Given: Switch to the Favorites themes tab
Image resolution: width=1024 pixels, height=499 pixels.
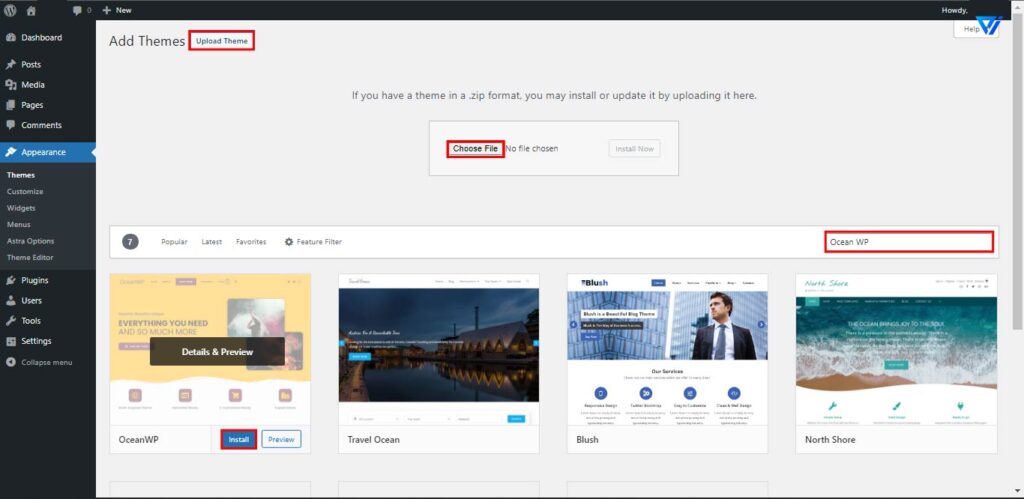Looking at the screenshot, I should (x=251, y=242).
